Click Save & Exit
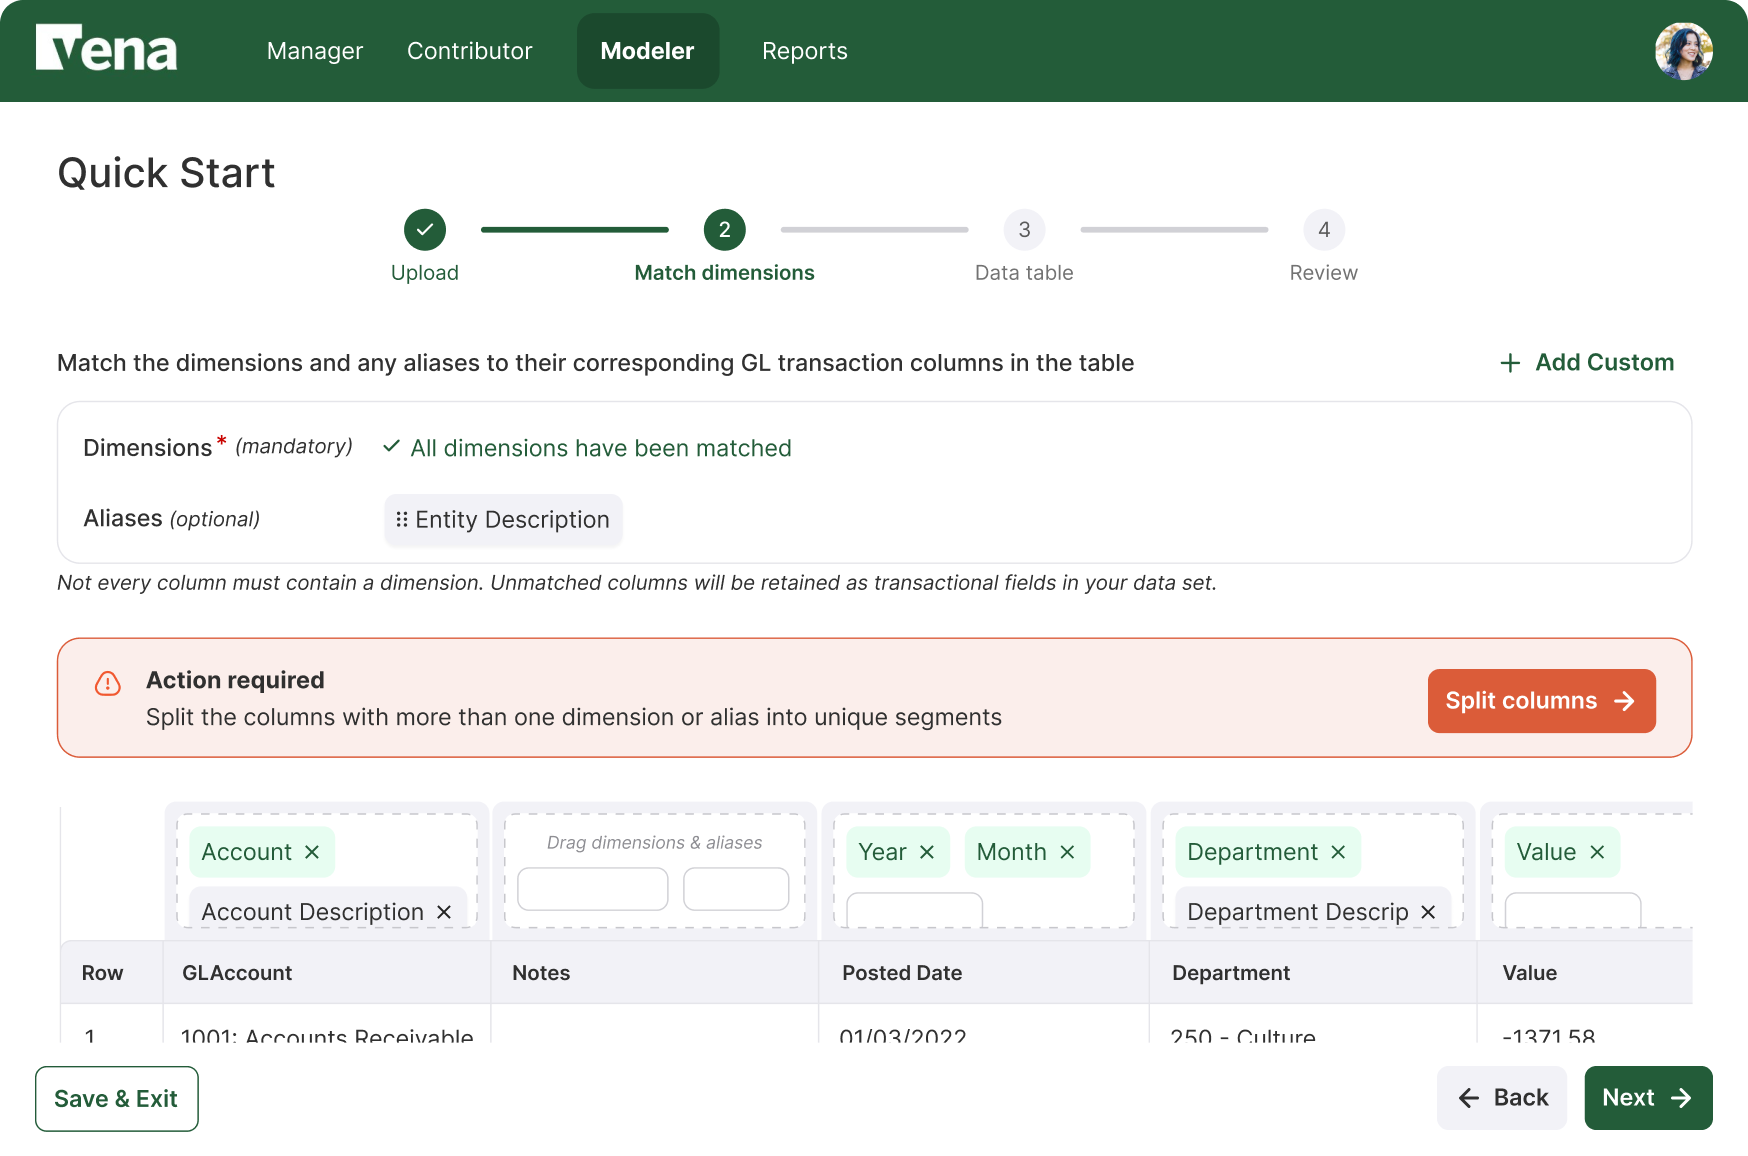Screen dimensions: 1748x1156 (117, 1099)
